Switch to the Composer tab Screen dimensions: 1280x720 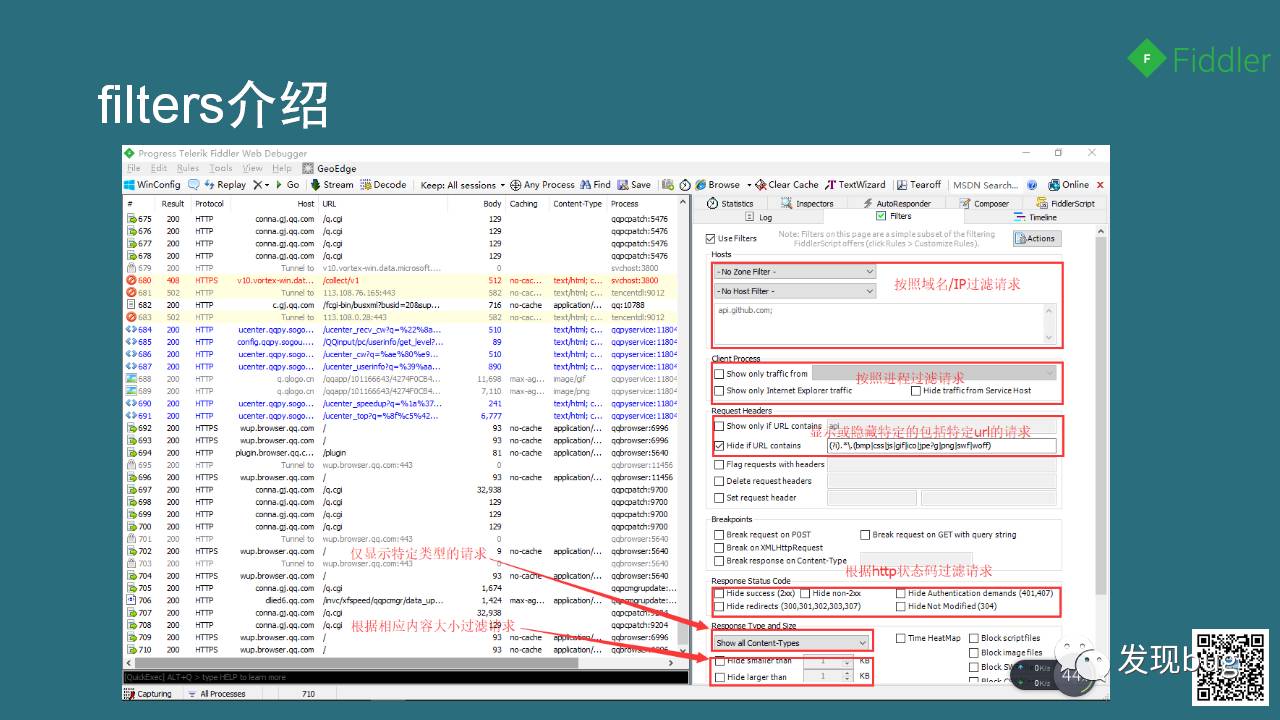coord(985,203)
